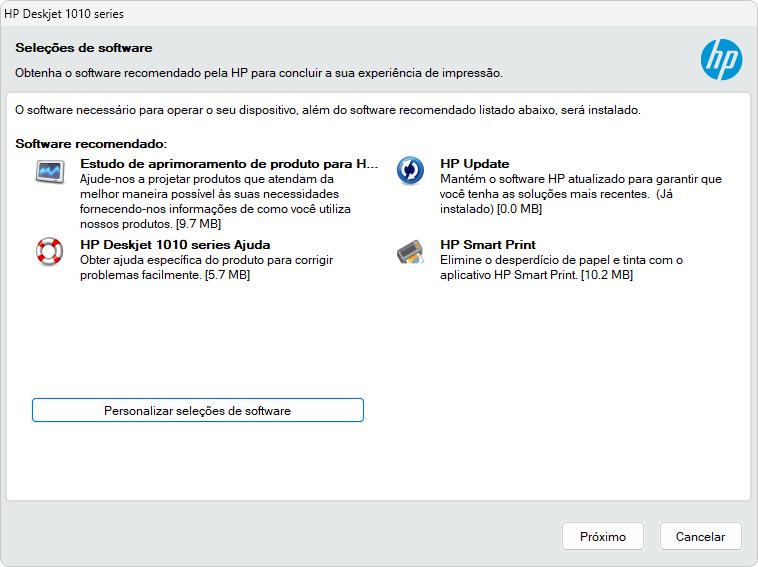Screen dimensions: 758x567
Task: Click the HP Update globe icon
Action: tap(411, 171)
